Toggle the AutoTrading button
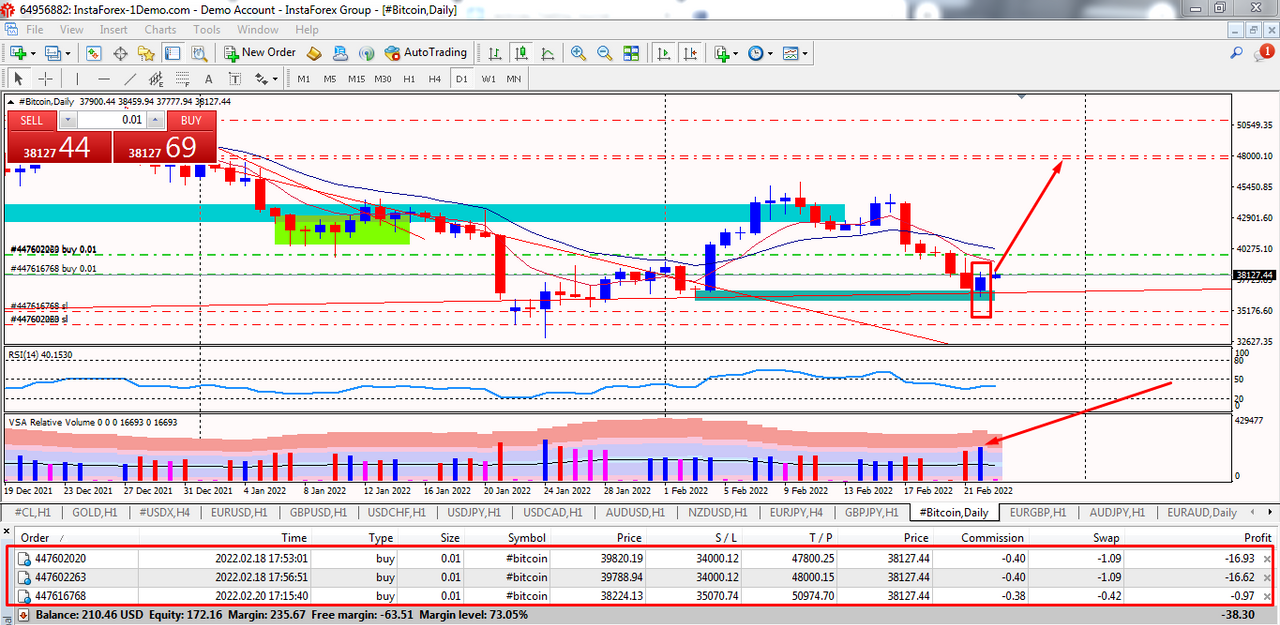This screenshot has width=1280, height=625. click(x=425, y=53)
